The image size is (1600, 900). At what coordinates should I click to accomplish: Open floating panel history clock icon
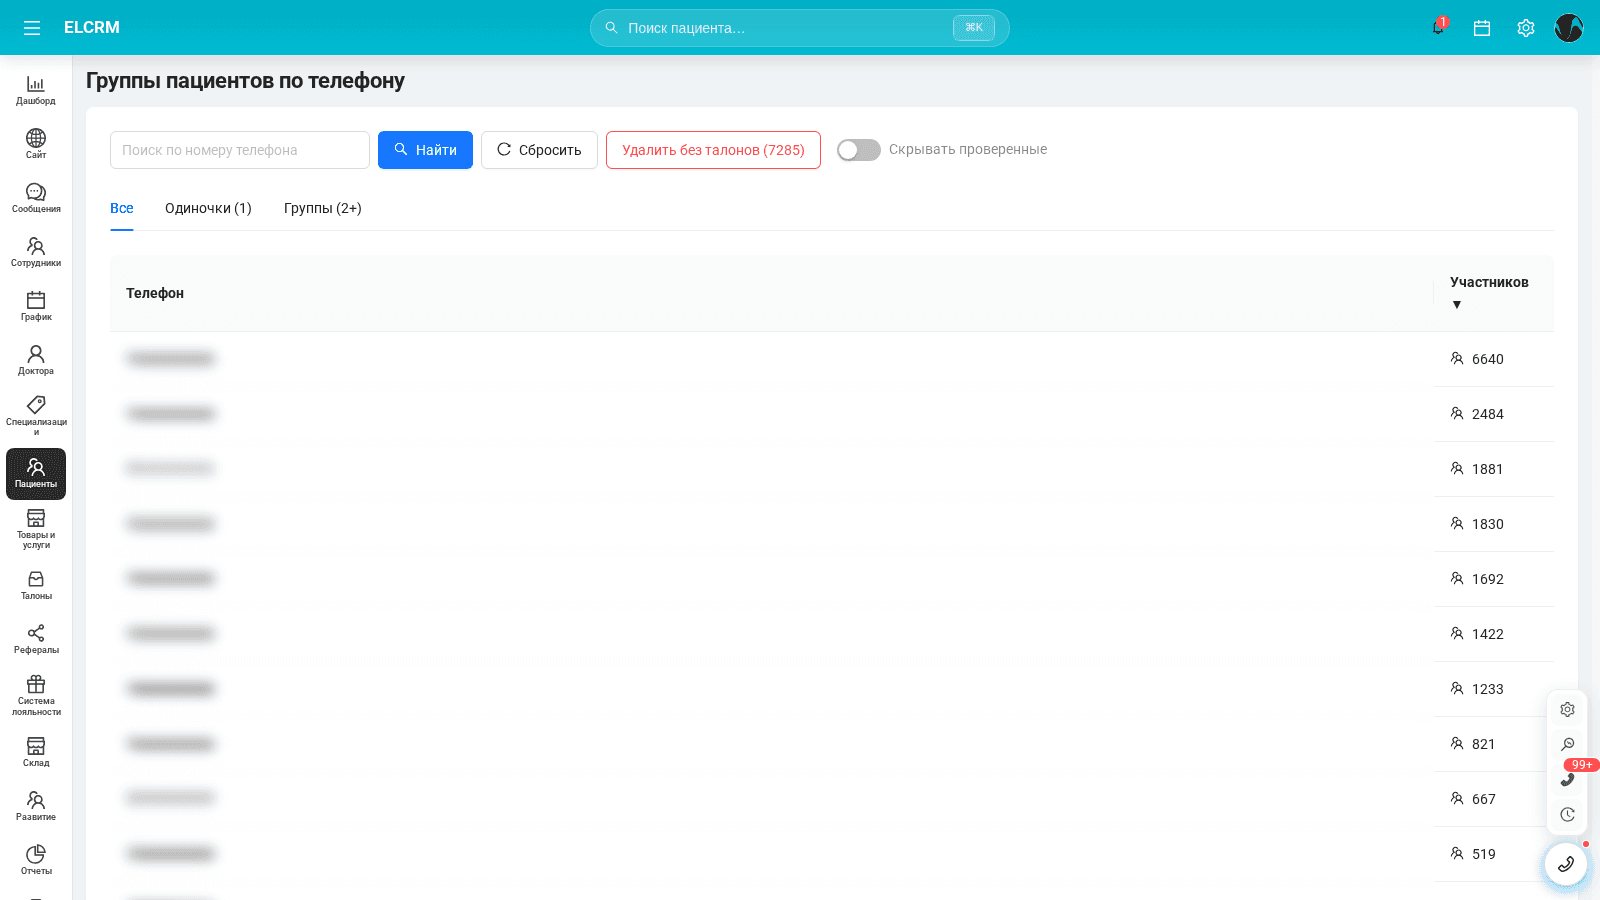click(1567, 814)
